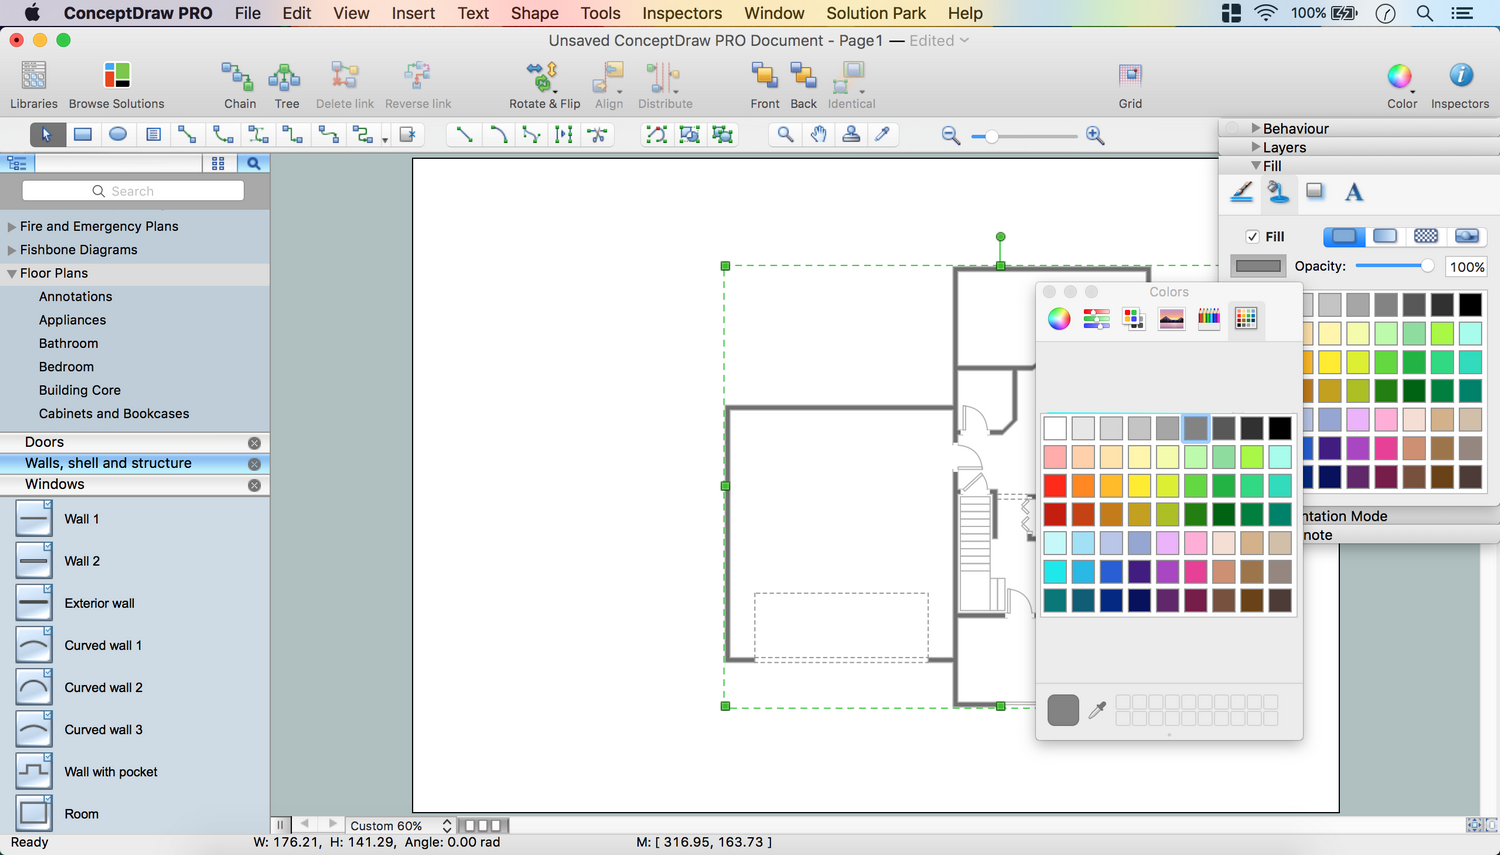Open the Bathroom library

(68, 343)
